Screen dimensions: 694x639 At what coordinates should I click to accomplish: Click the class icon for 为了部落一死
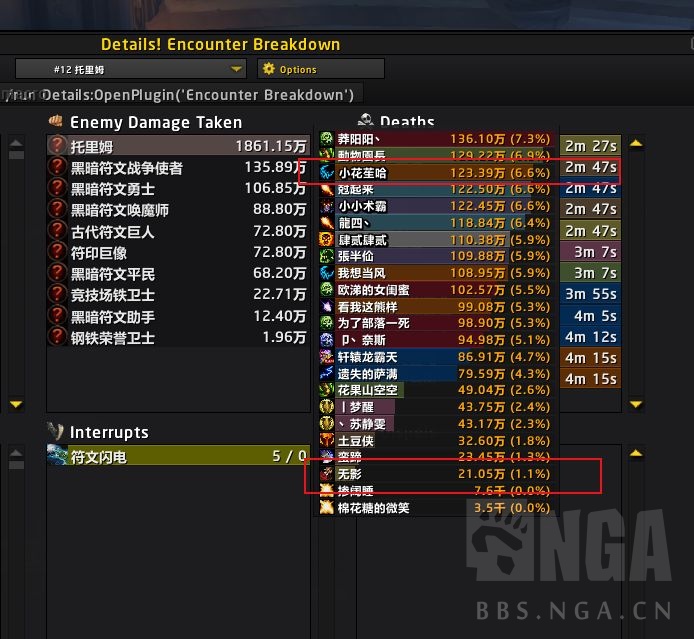pos(327,323)
